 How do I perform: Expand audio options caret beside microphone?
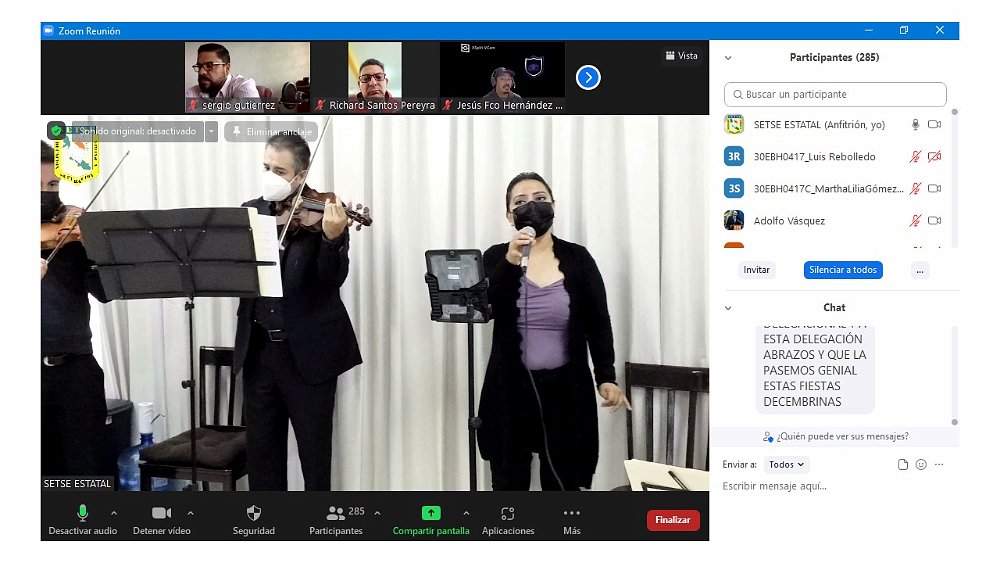(113, 513)
